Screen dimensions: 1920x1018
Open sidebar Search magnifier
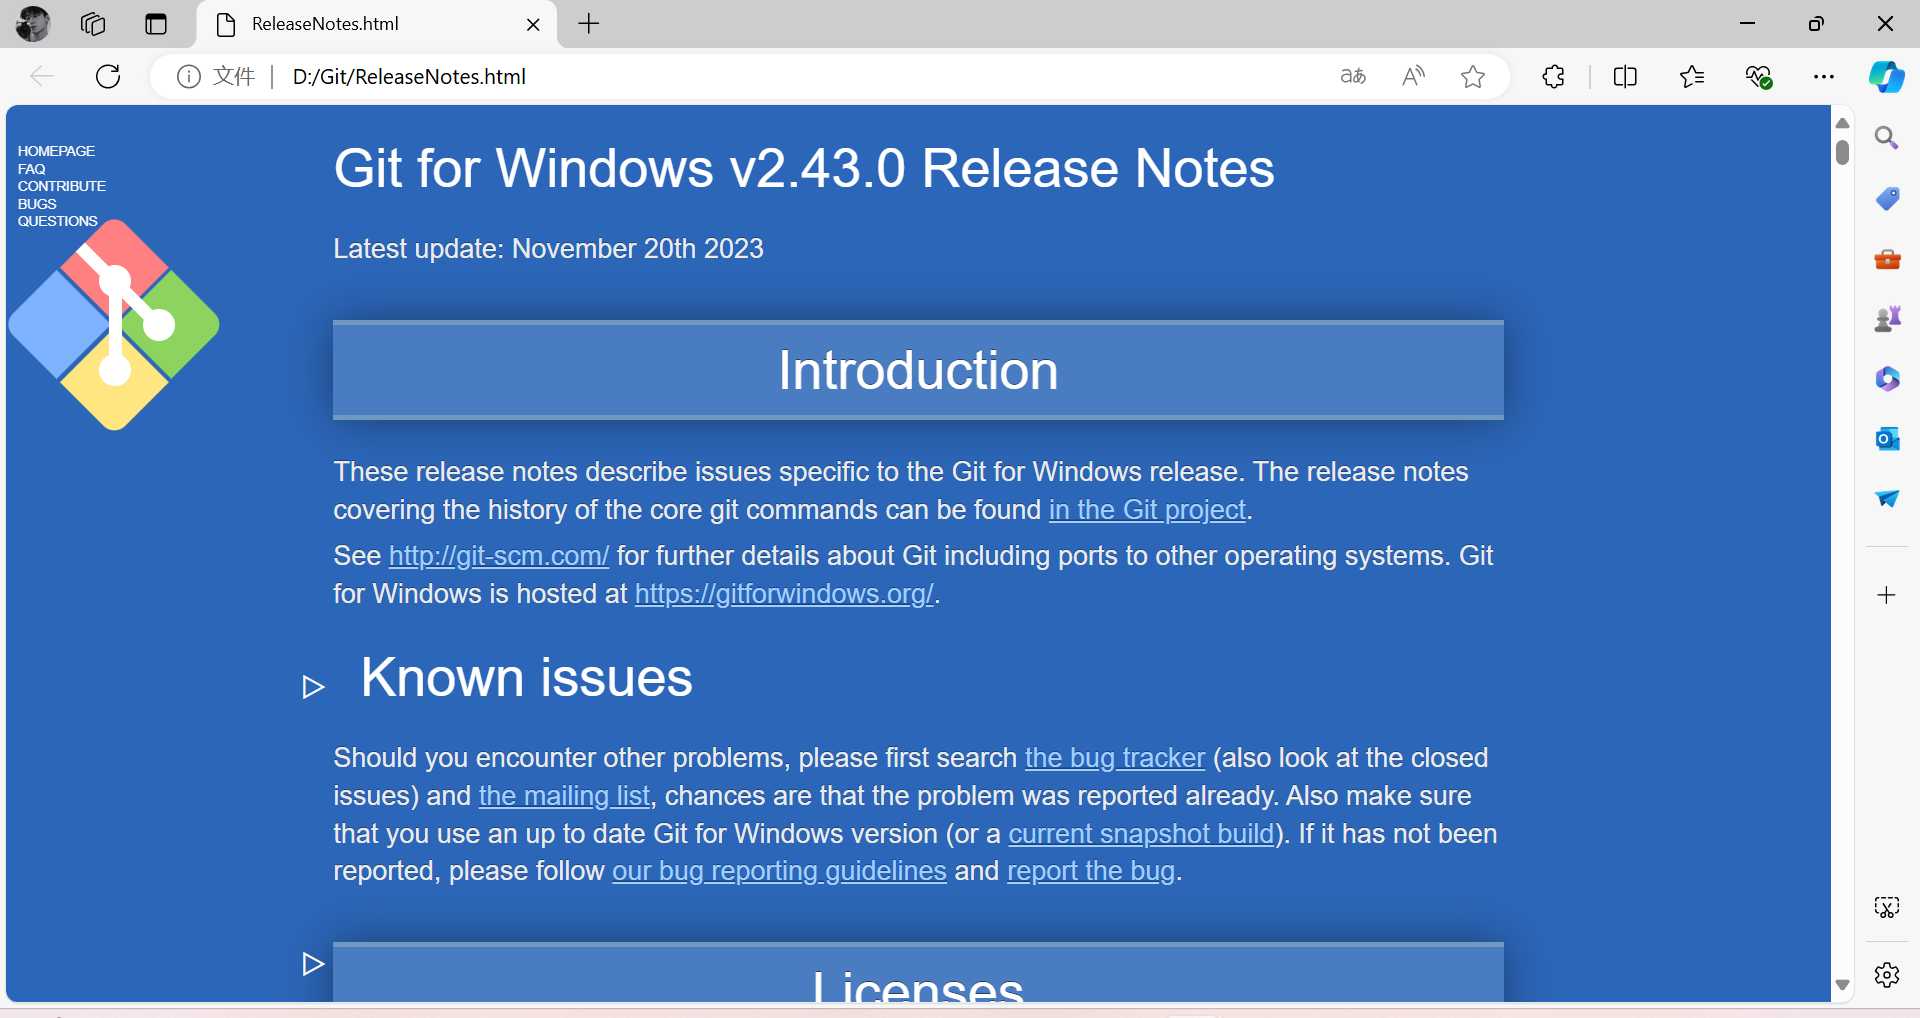tap(1887, 138)
